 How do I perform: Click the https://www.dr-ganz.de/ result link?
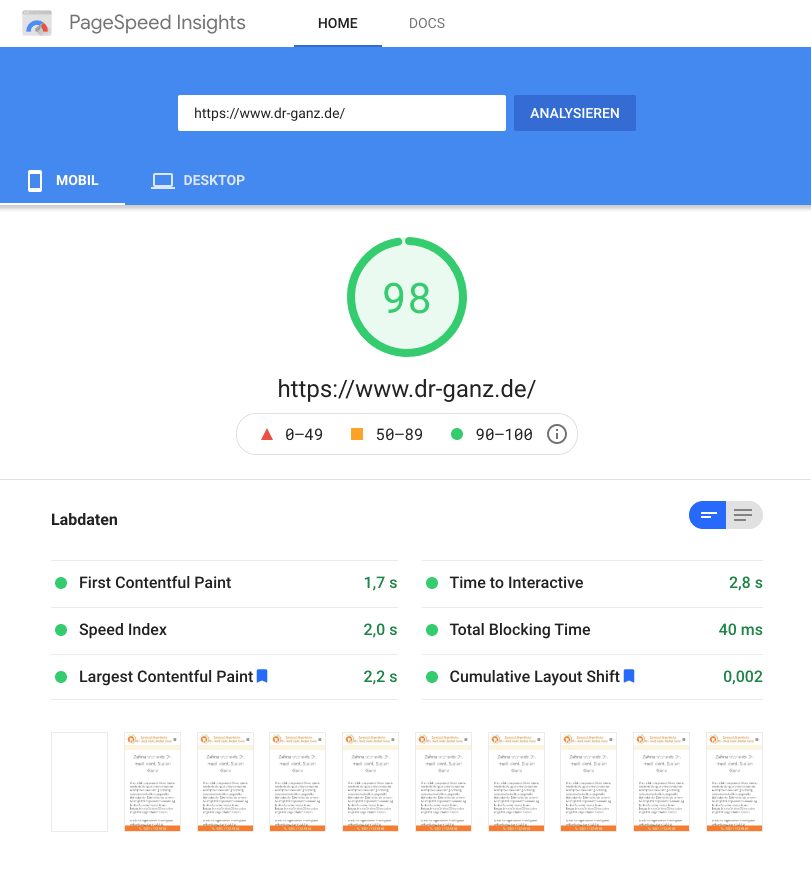(x=406, y=389)
